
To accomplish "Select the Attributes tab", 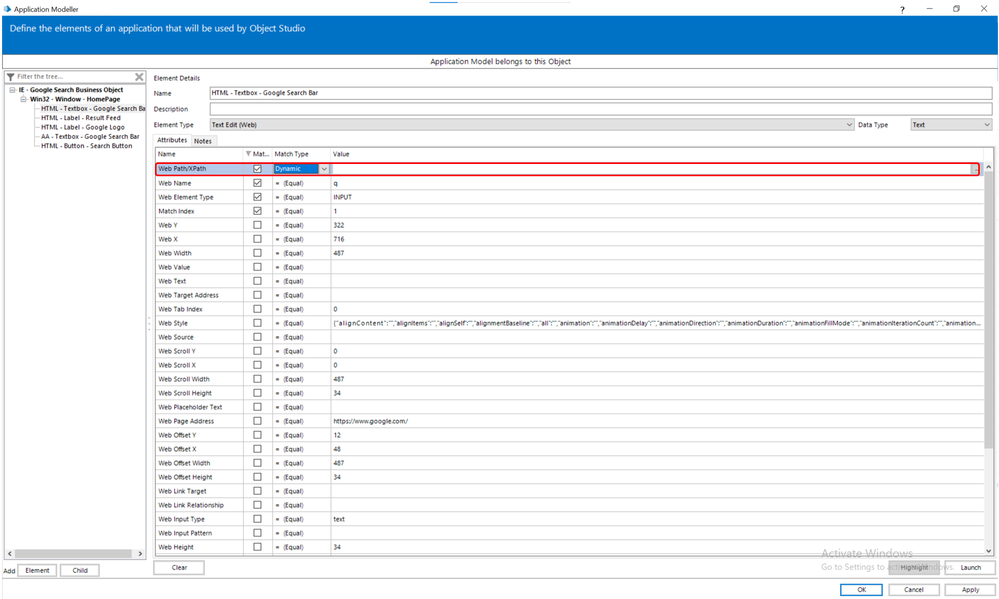I will click(172, 141).
